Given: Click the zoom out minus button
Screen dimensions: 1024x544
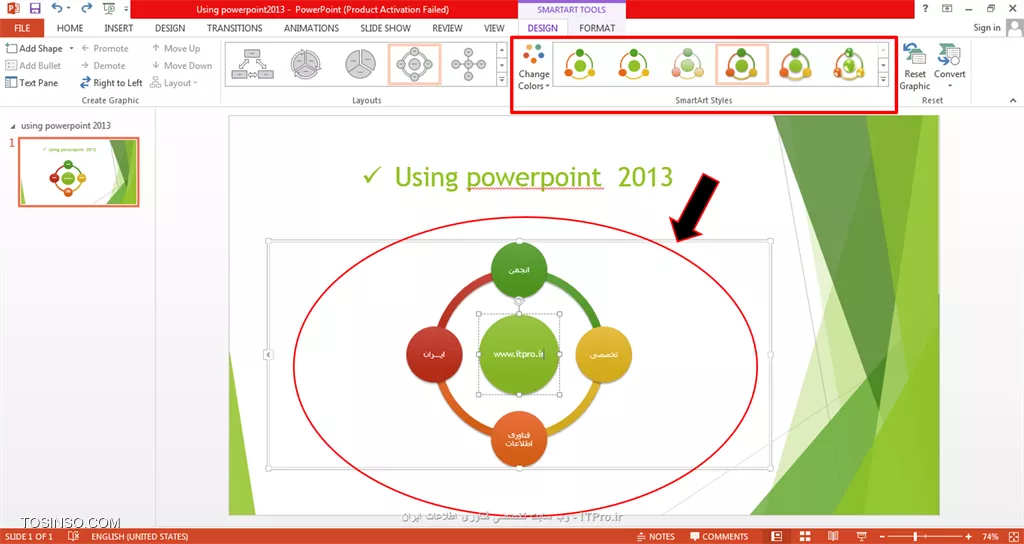Looking at the screenshot, I should (883, 537).
